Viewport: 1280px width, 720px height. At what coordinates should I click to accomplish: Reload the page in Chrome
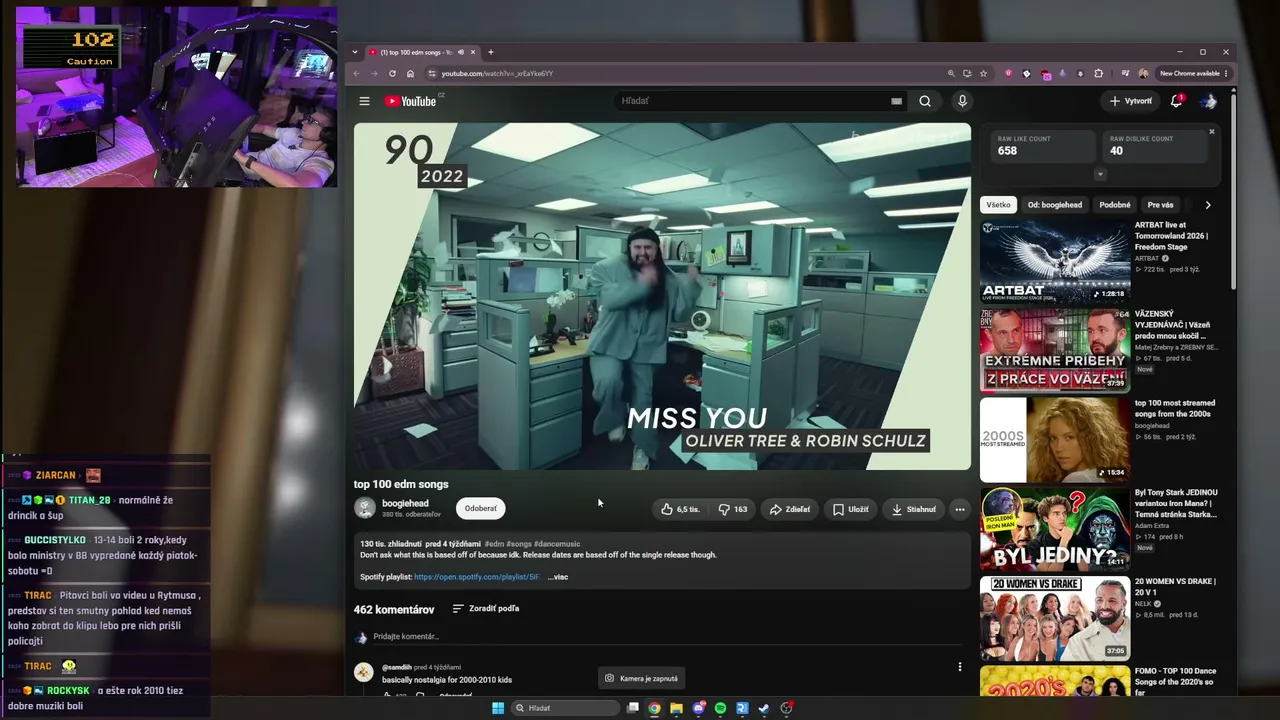coord(392,73)
